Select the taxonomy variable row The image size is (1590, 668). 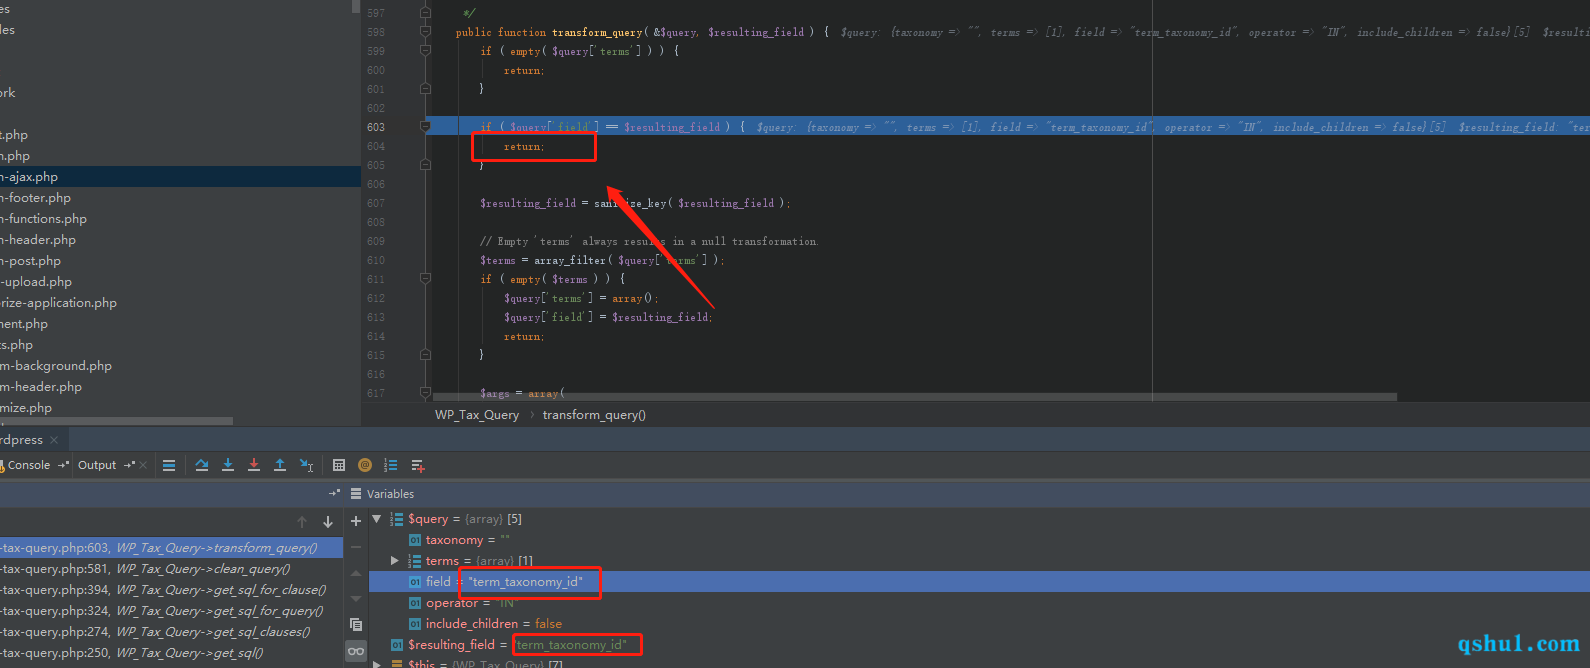click(x=979, y=540)
